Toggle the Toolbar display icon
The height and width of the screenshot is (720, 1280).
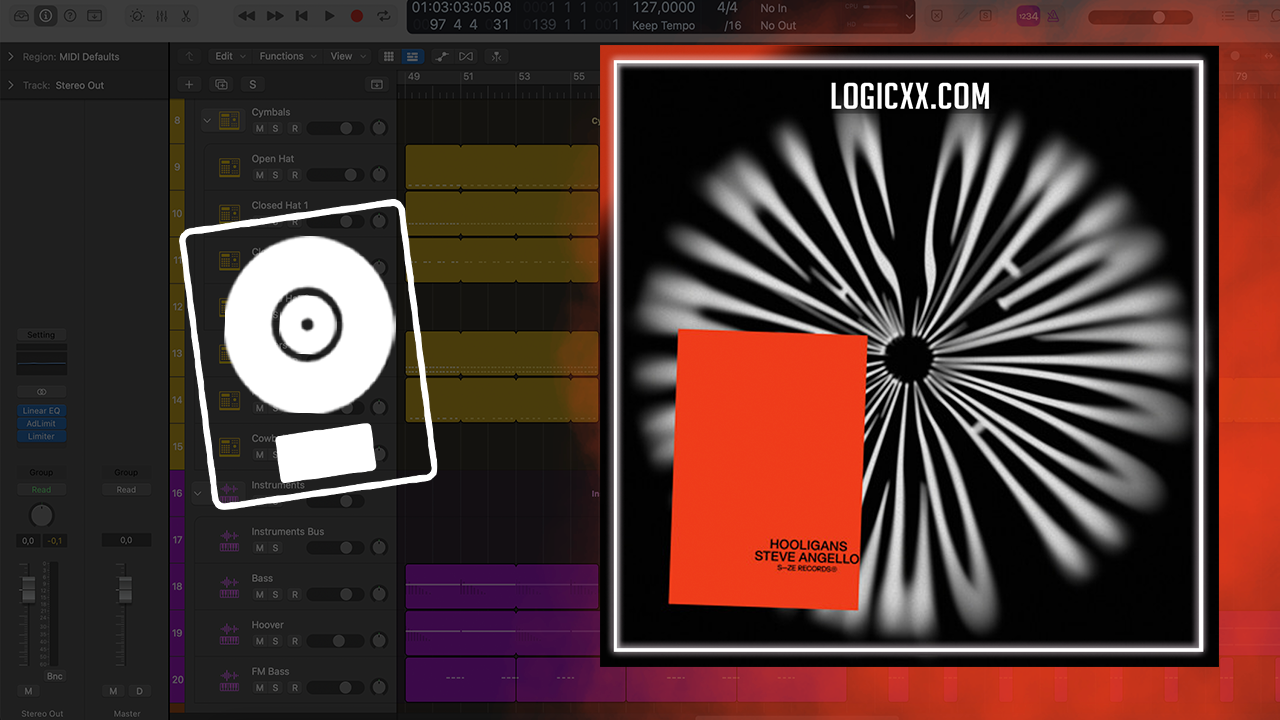tap(94, 16)
